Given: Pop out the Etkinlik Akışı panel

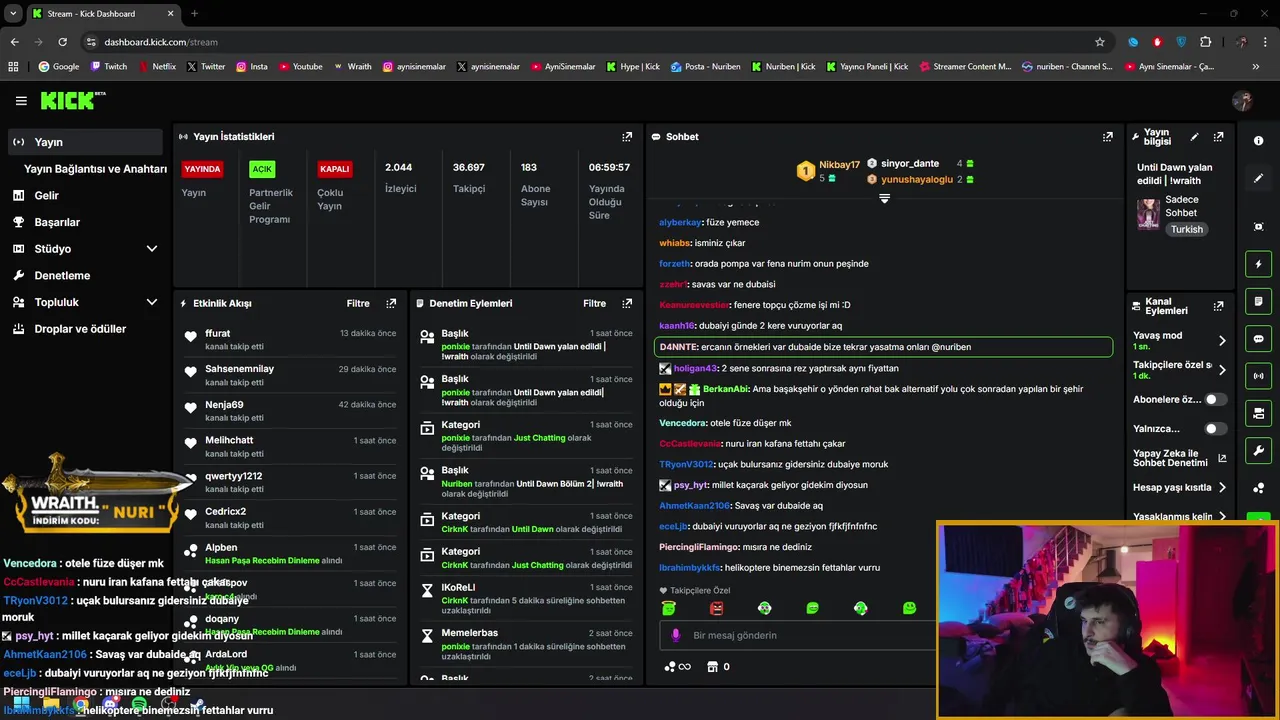Looking at the screenshot, I should [x=391, y=303].
